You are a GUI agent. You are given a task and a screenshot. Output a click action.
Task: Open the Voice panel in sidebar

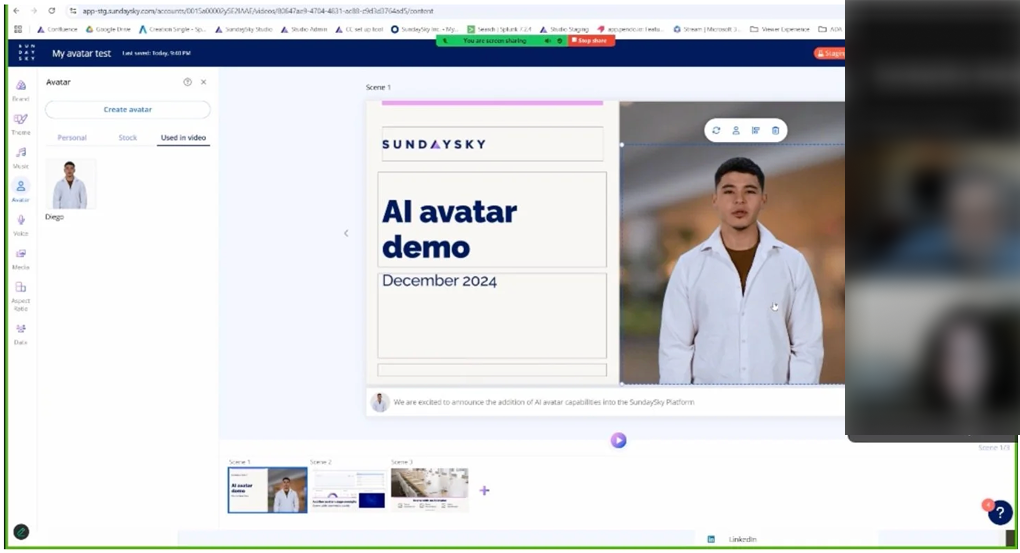point(21,225)
